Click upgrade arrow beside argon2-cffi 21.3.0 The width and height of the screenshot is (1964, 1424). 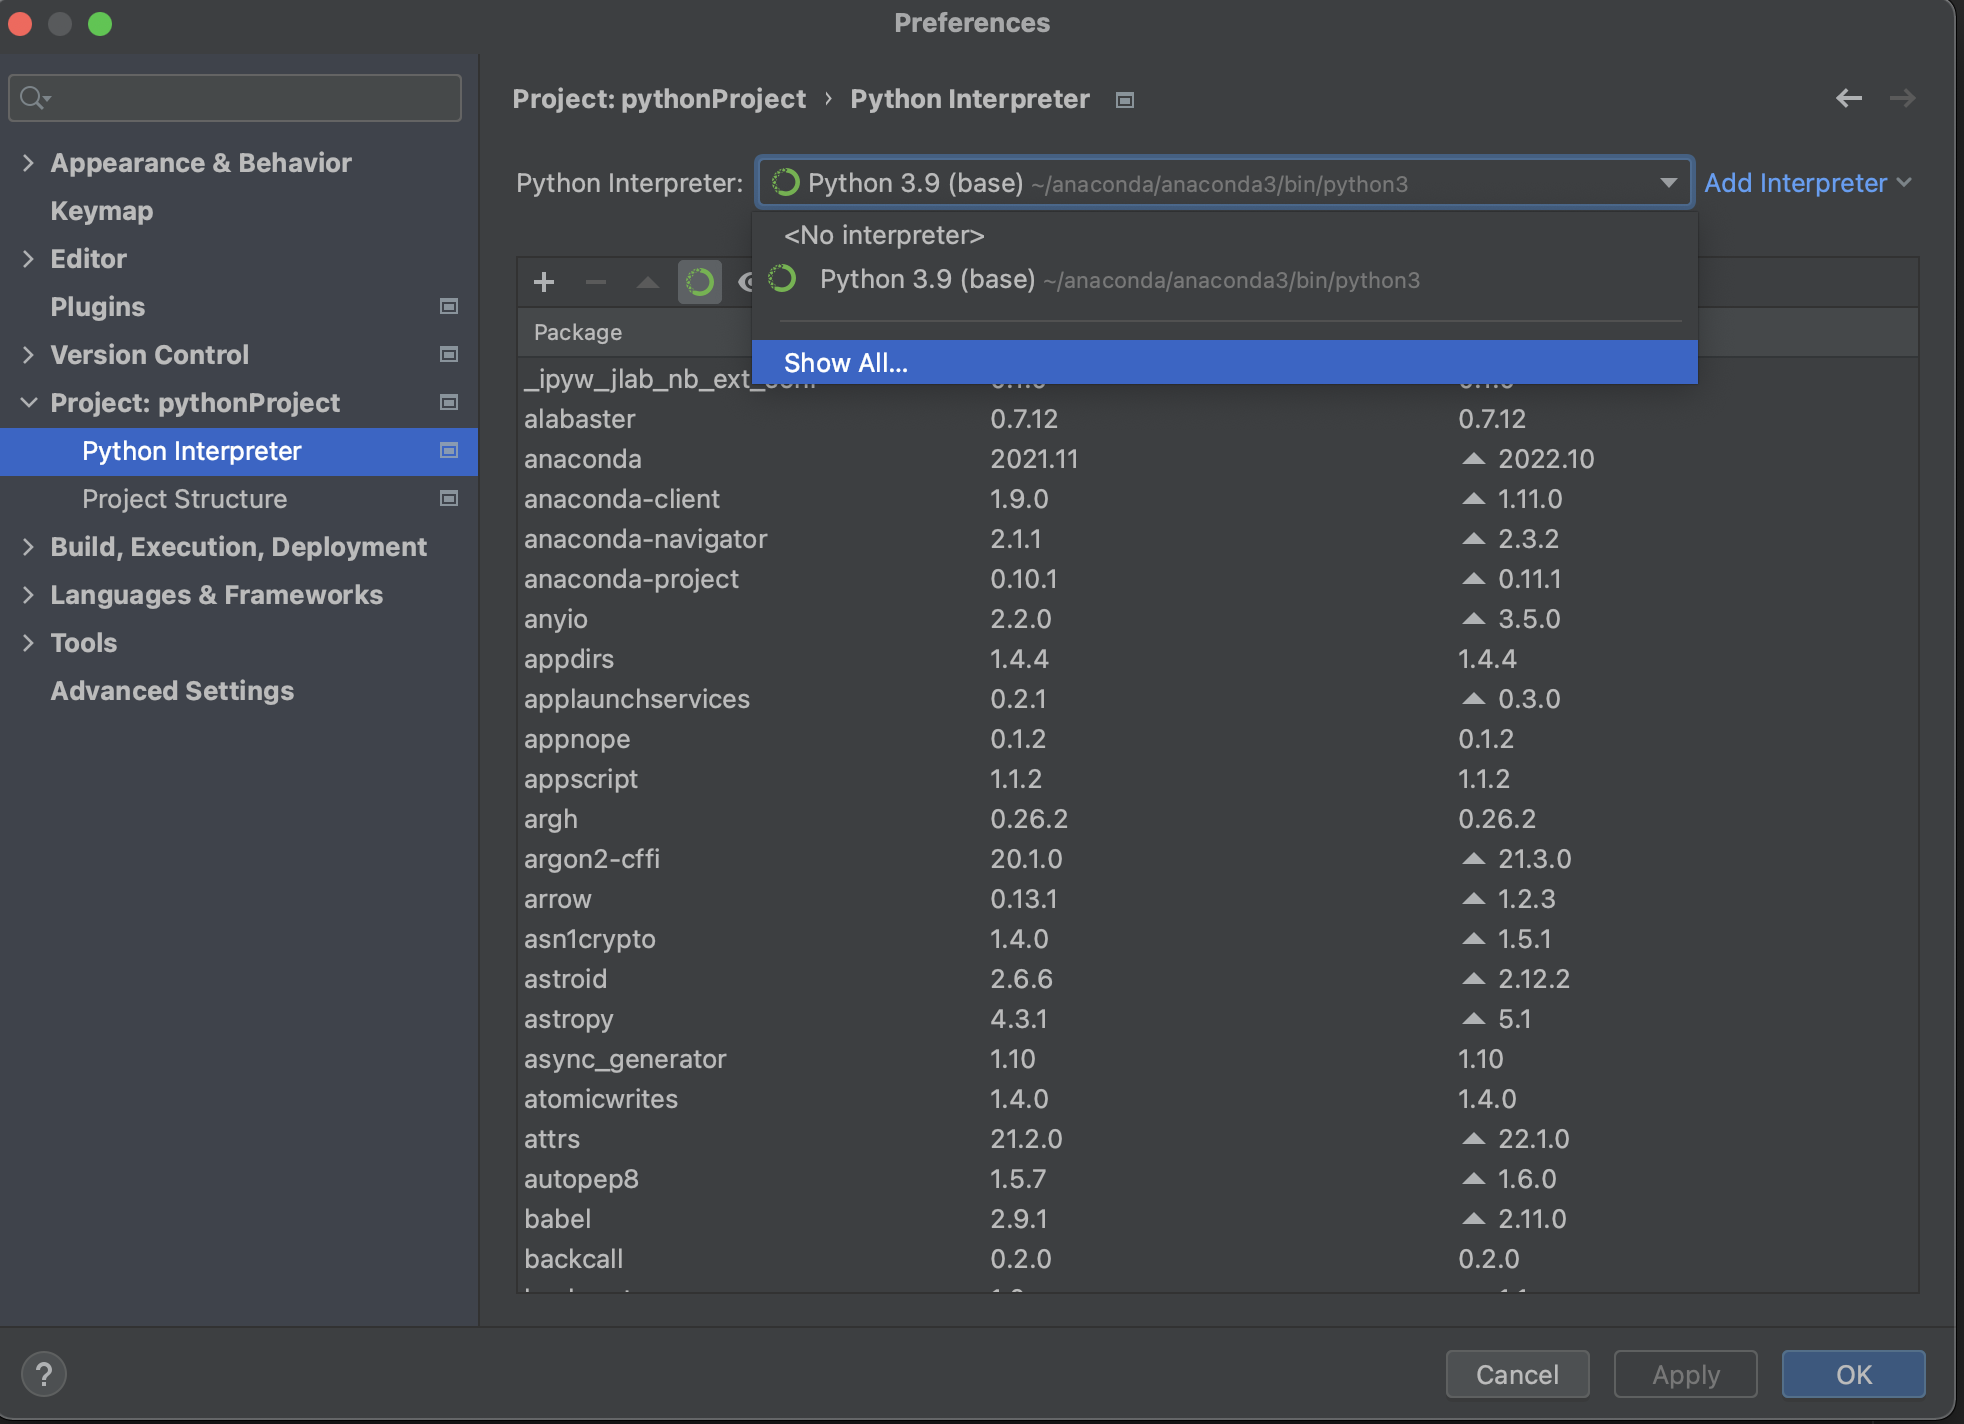coord(1473,858)
